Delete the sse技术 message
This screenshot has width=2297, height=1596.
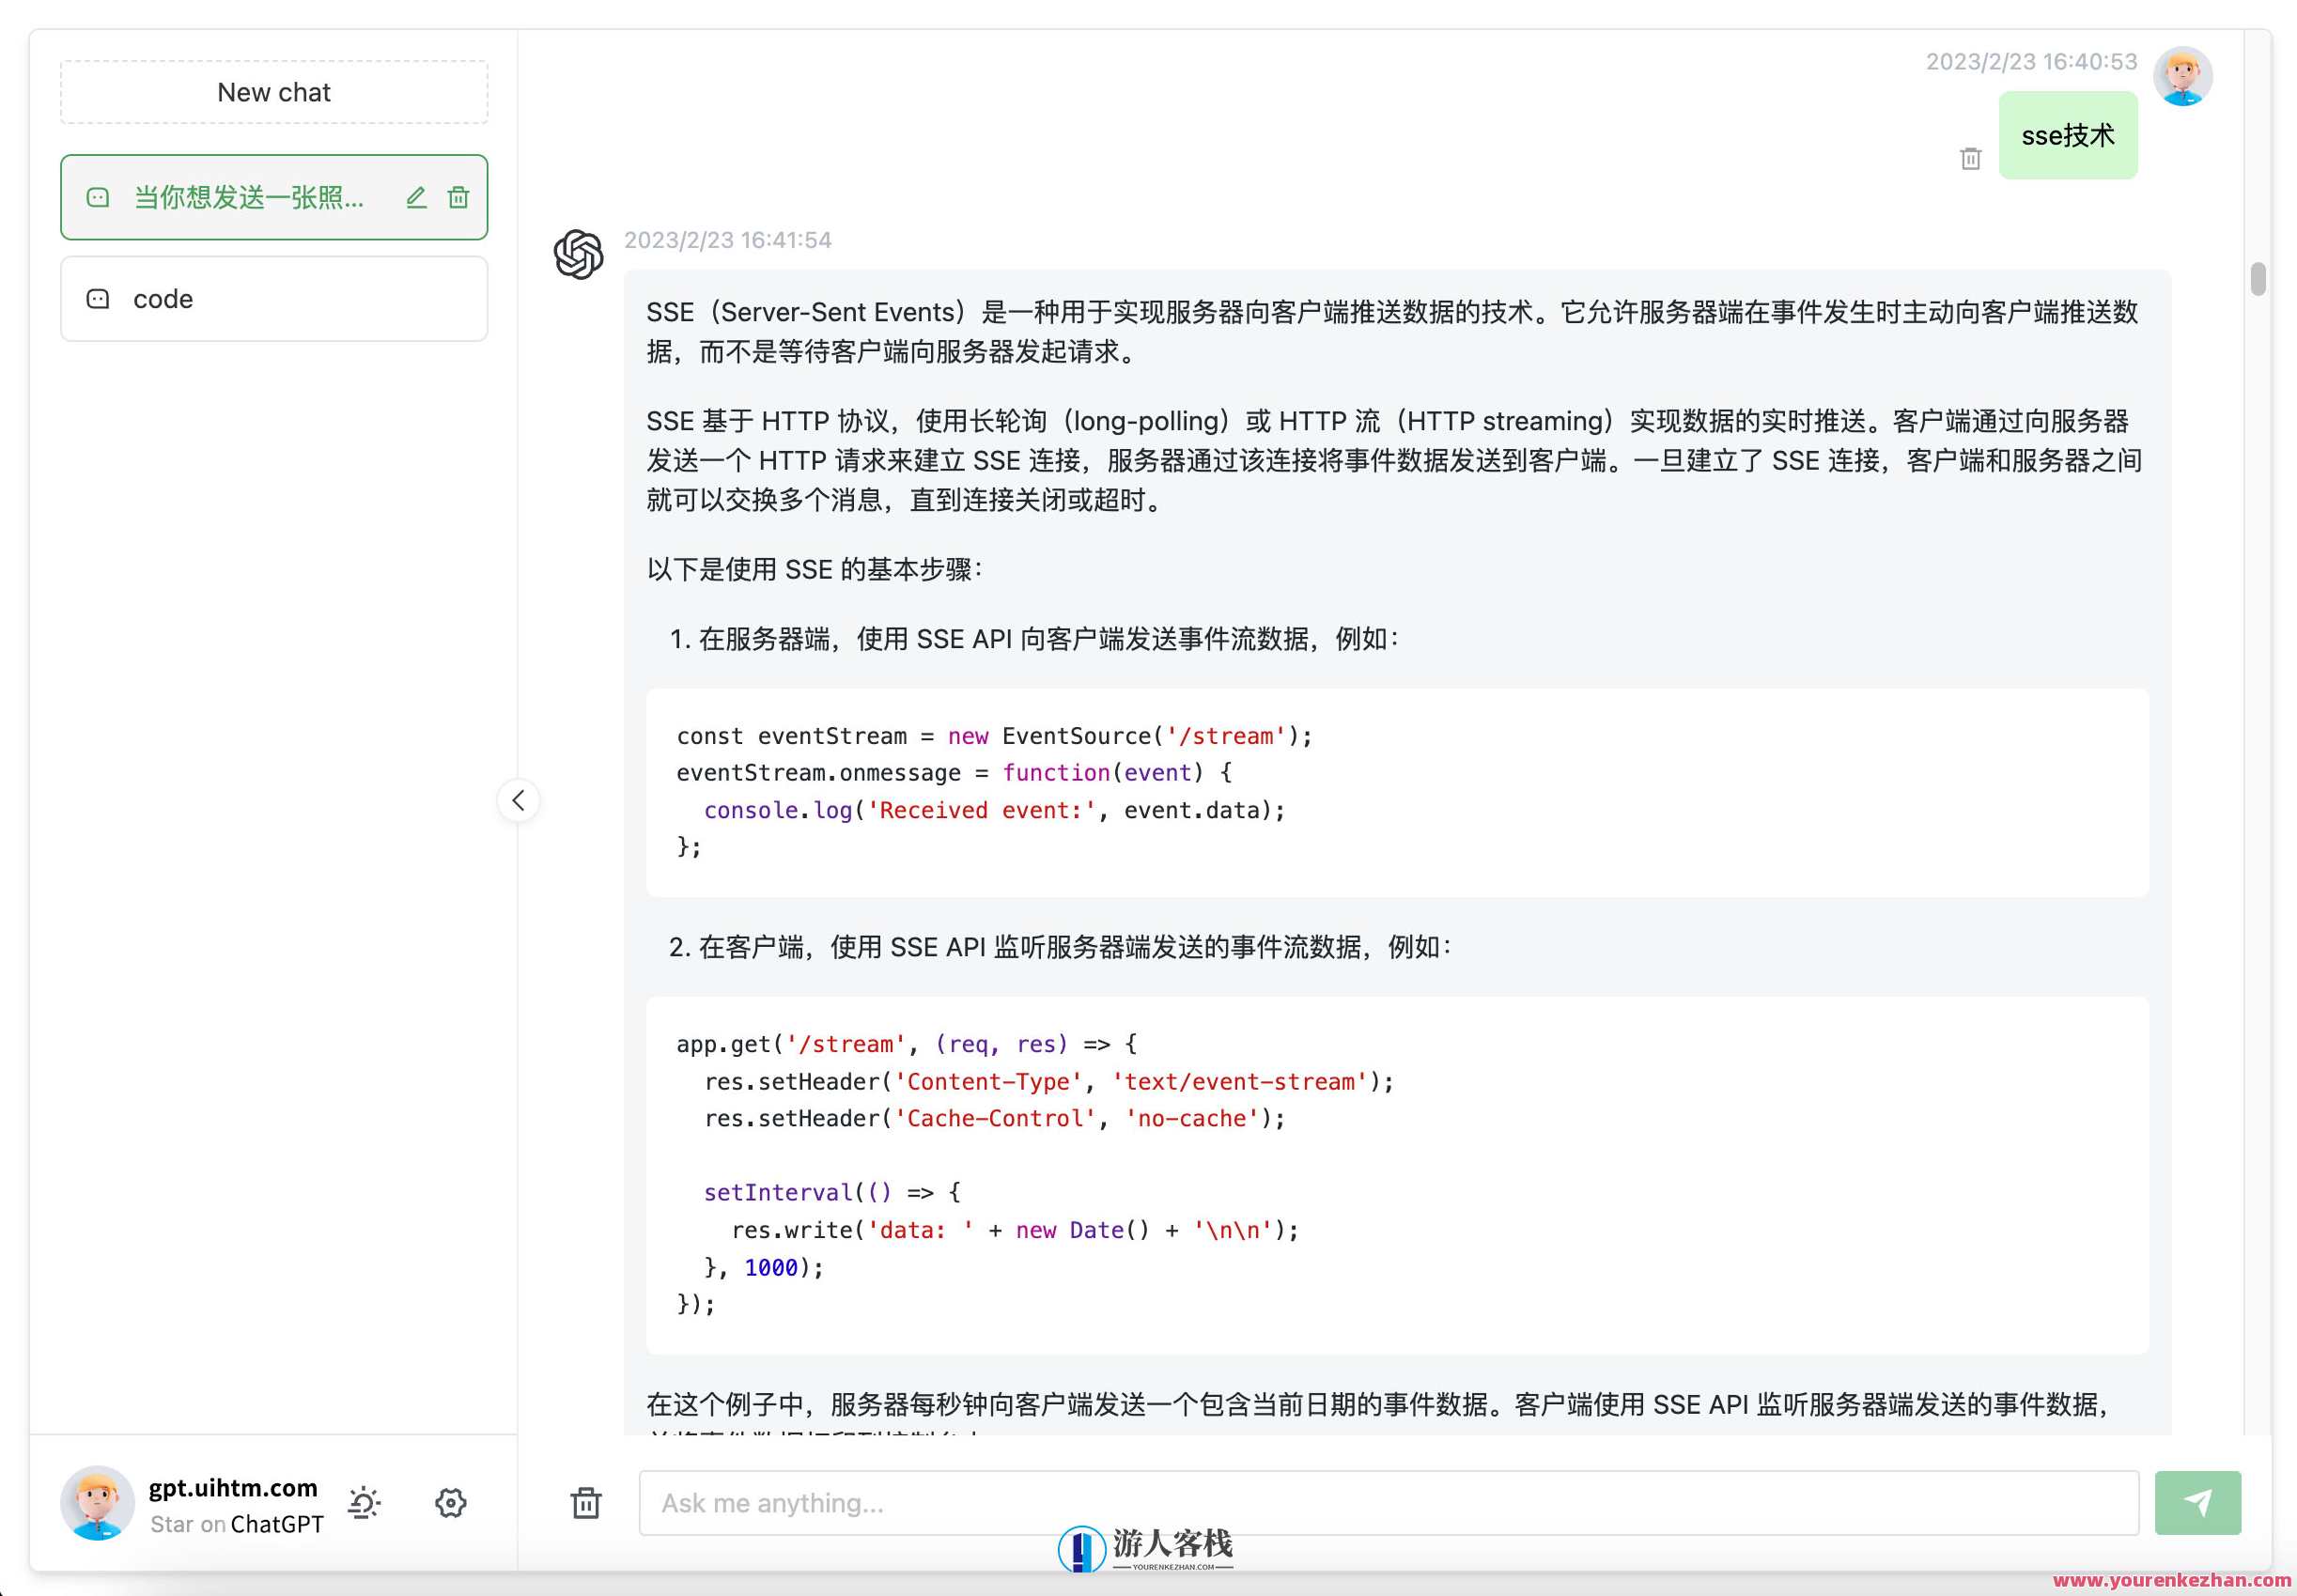click(1970, 159)
